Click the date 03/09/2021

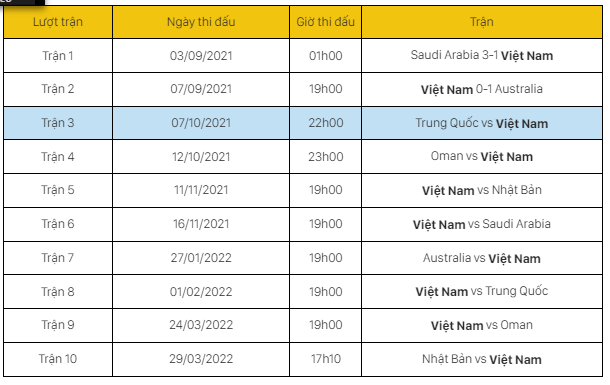tap(201, 56)
